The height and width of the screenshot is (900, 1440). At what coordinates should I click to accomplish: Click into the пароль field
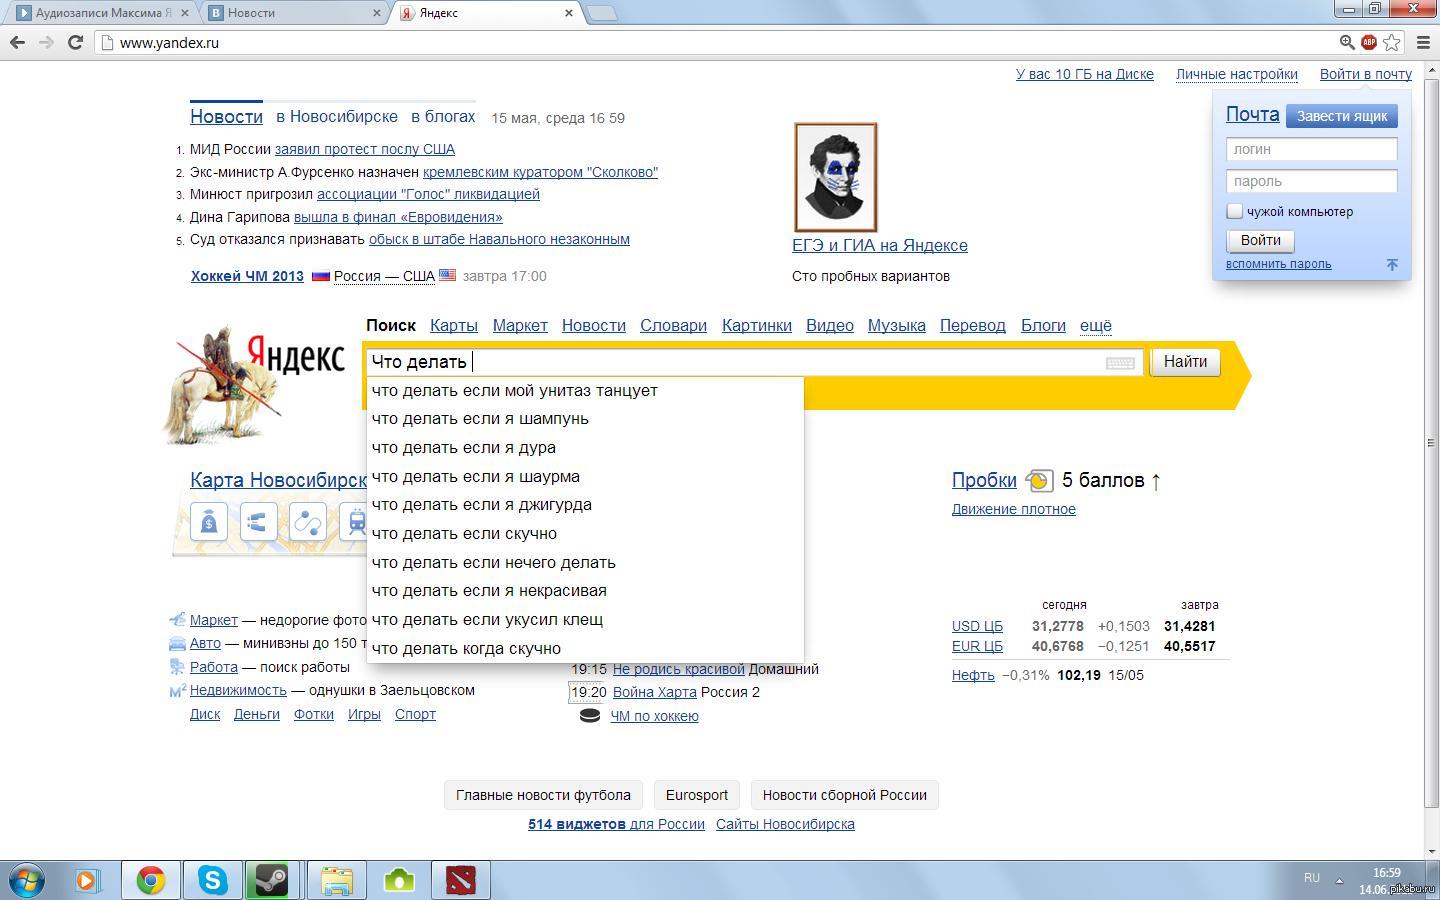[x=1311, y=181]
